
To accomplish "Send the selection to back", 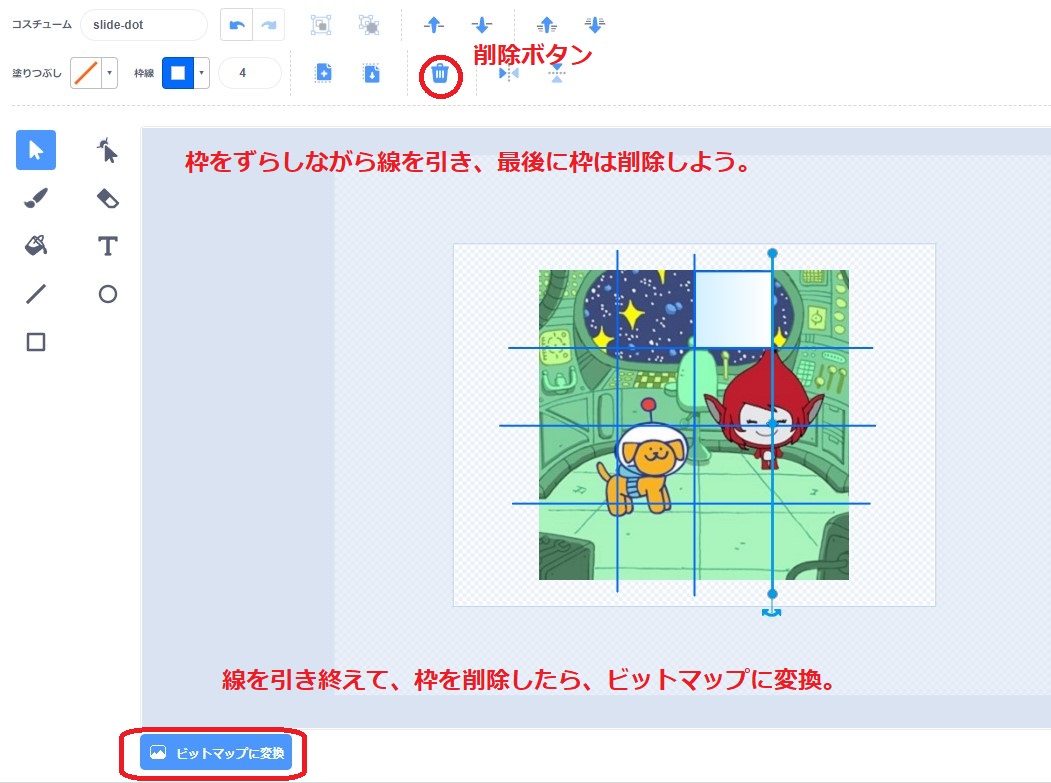I will pyautogui.click(x=595, y=25).
